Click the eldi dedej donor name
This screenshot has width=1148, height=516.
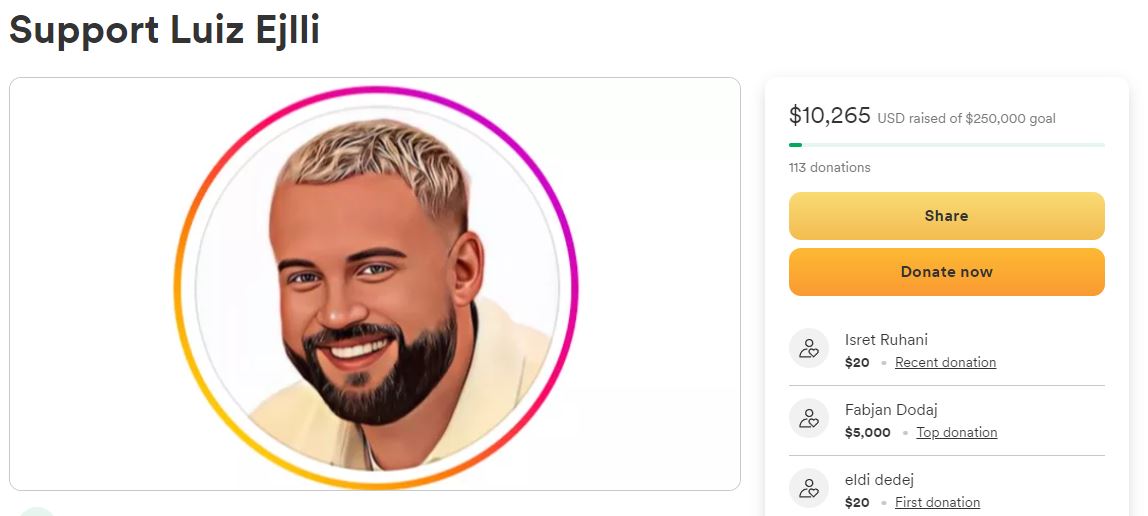click(x=879, y=480)
